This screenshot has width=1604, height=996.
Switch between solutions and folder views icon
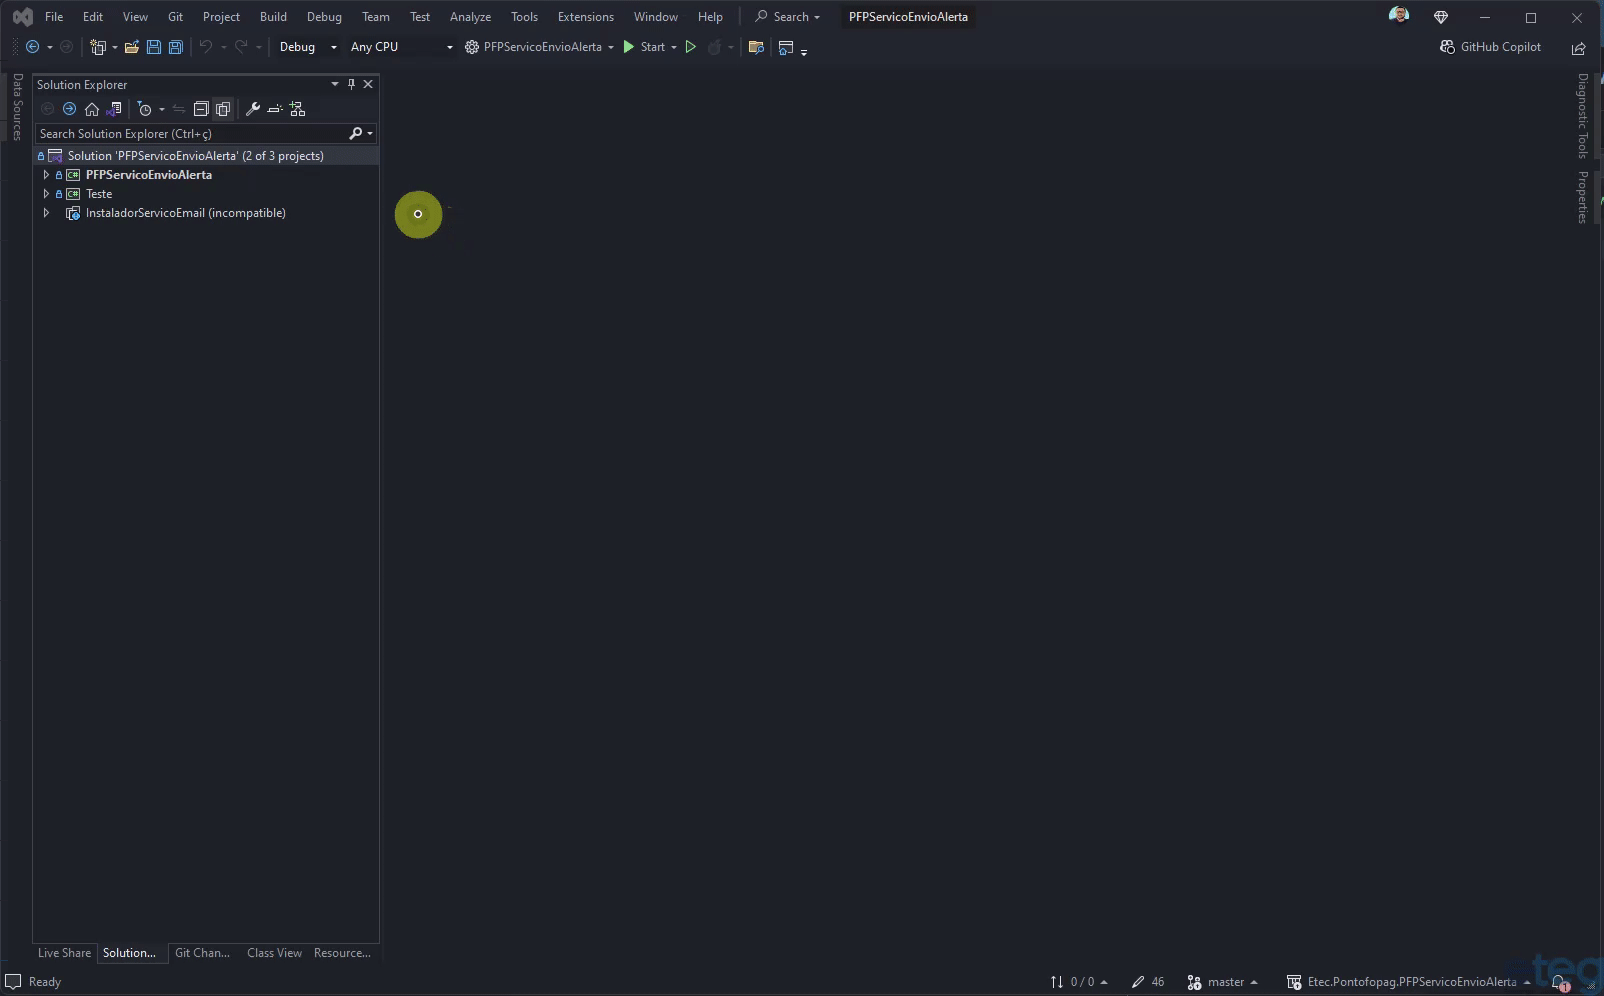click(x=114, y=109)
